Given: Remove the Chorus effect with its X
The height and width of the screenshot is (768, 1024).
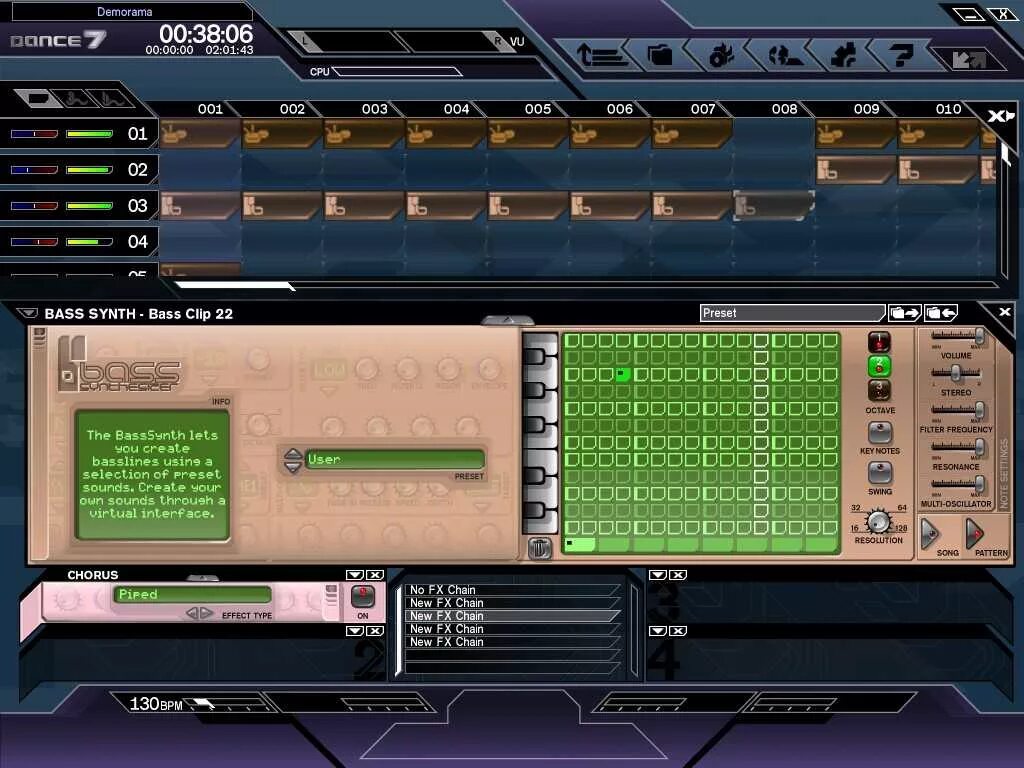Looking at the screenshot, I should 374,575.
